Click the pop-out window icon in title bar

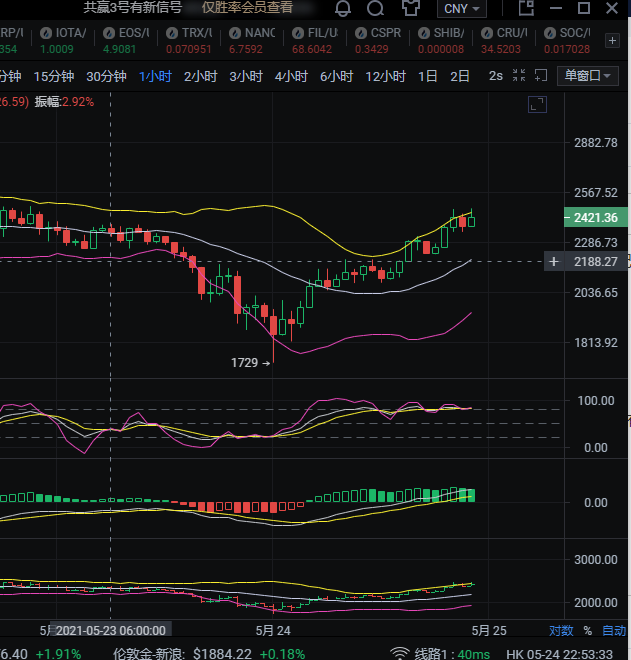pos(528,9)
